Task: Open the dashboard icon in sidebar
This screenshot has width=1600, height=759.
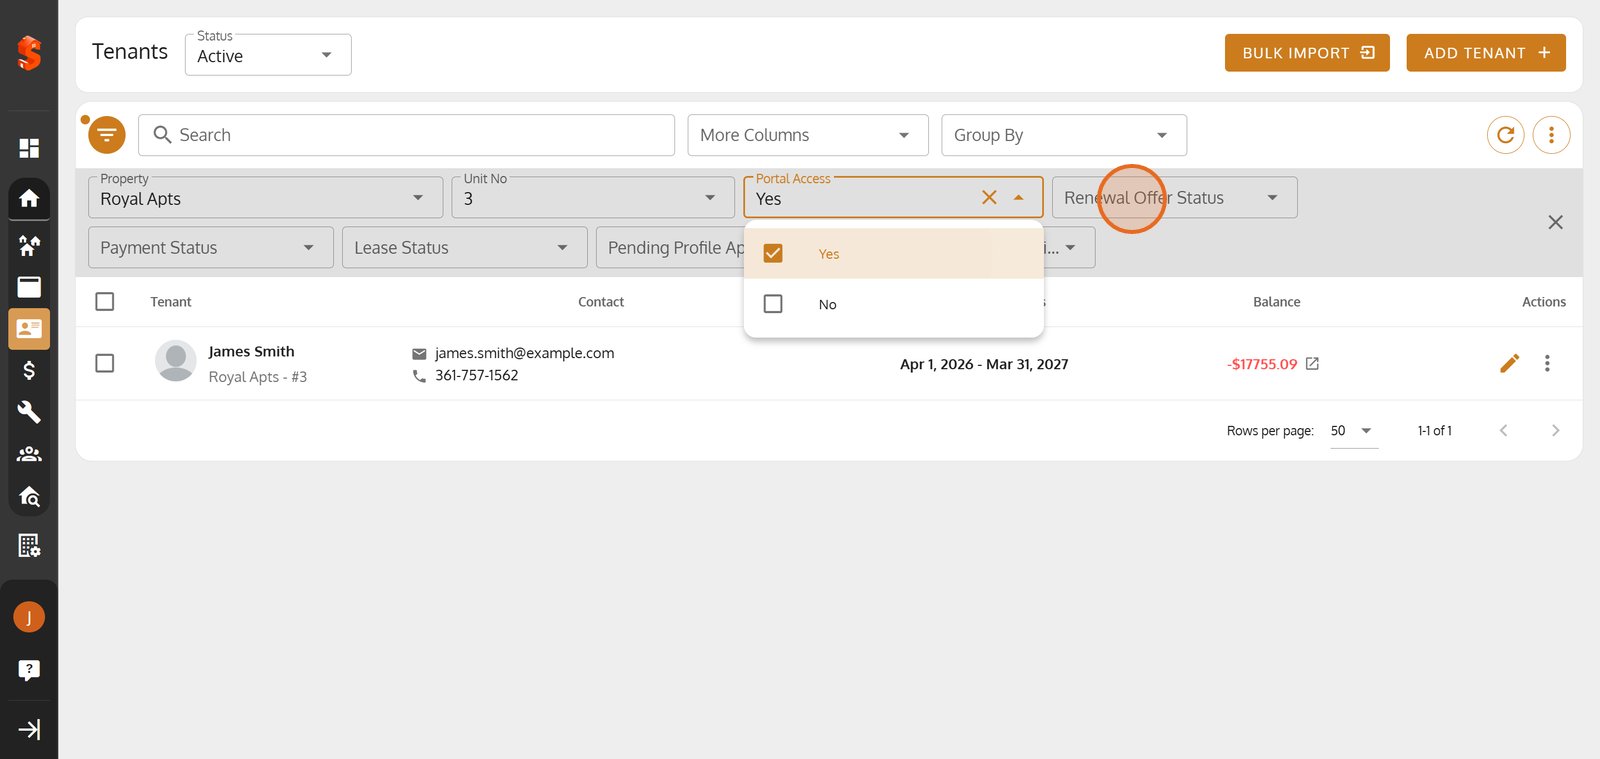Action: tap(29, 148)
